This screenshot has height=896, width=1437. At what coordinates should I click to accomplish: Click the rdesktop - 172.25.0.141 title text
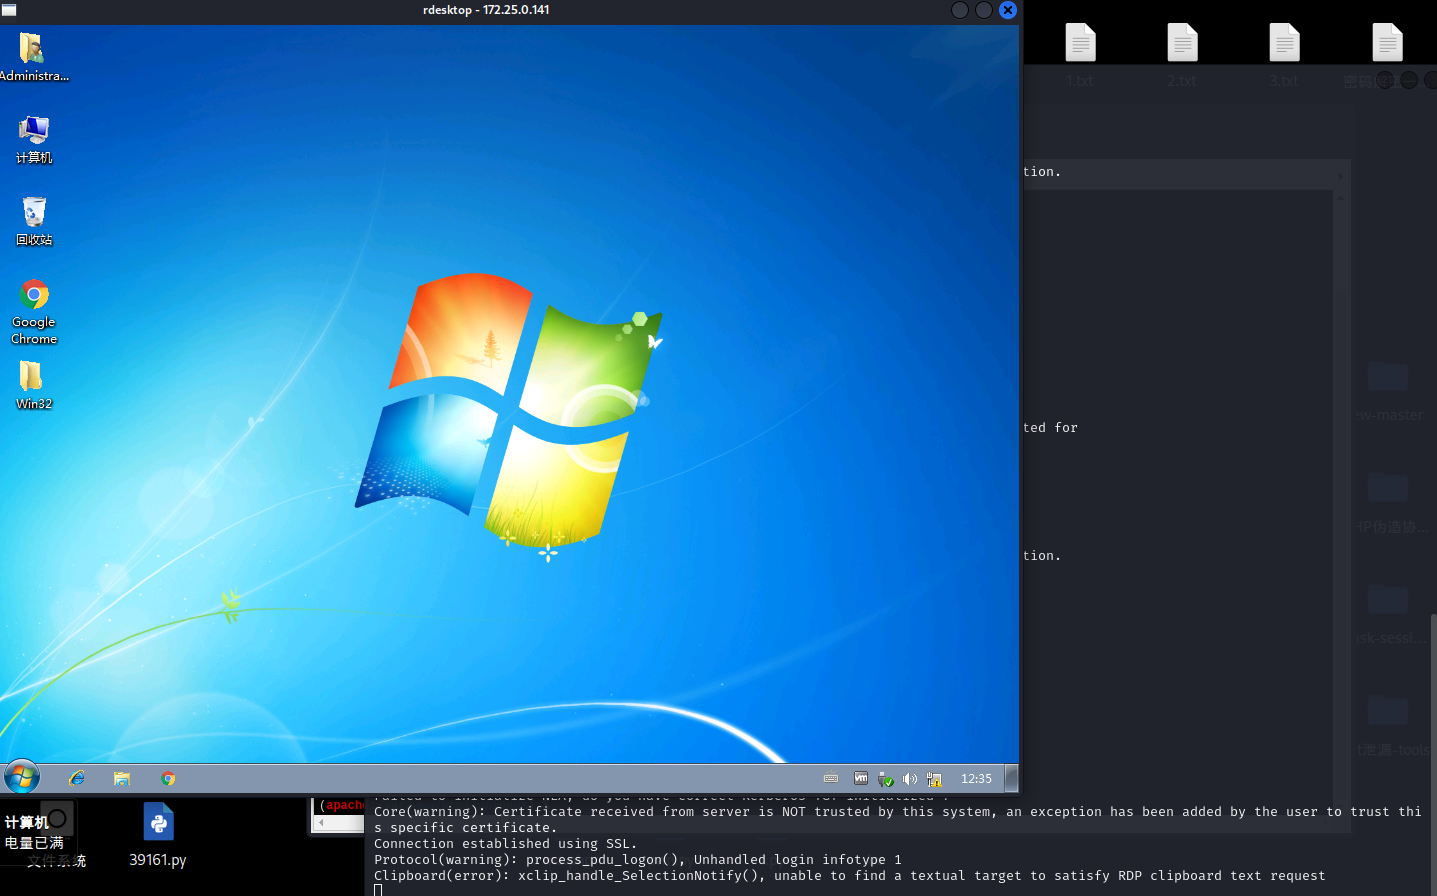(x=486, y=10)
